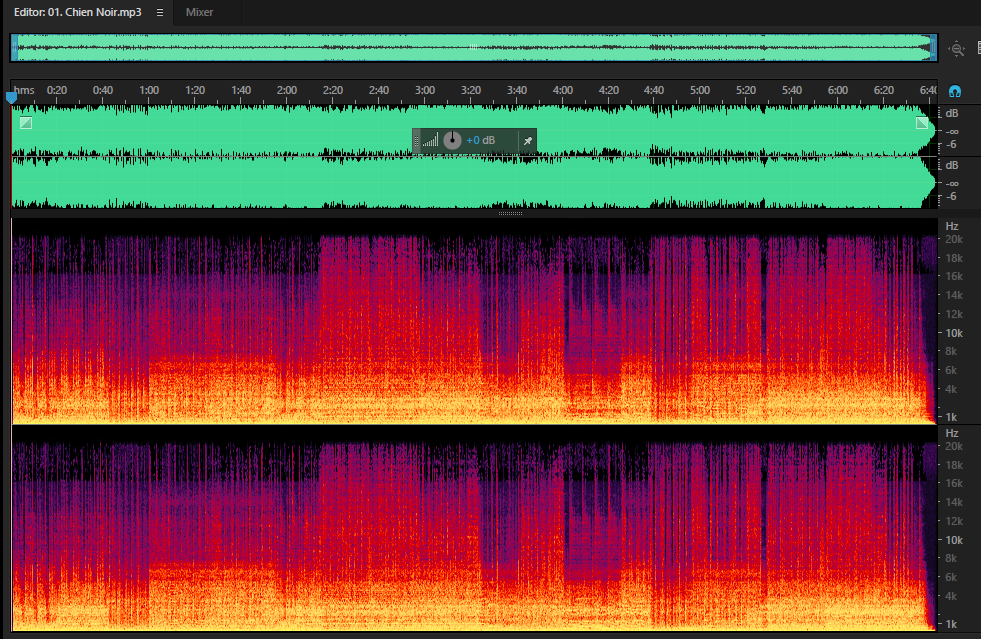Click the 2:40 mark on time ruler

[379, 90]
